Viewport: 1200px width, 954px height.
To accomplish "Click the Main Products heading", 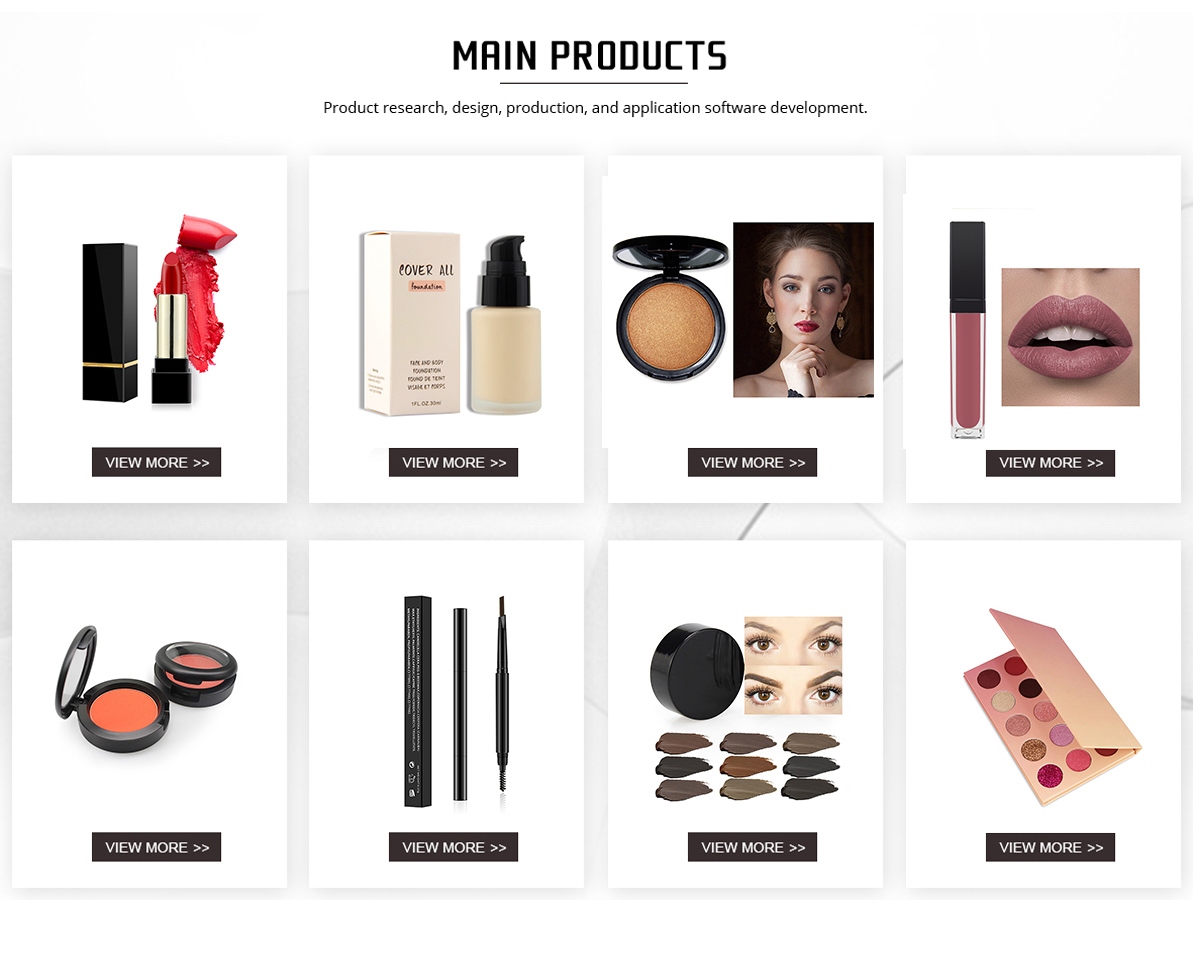I will (590, 56).
